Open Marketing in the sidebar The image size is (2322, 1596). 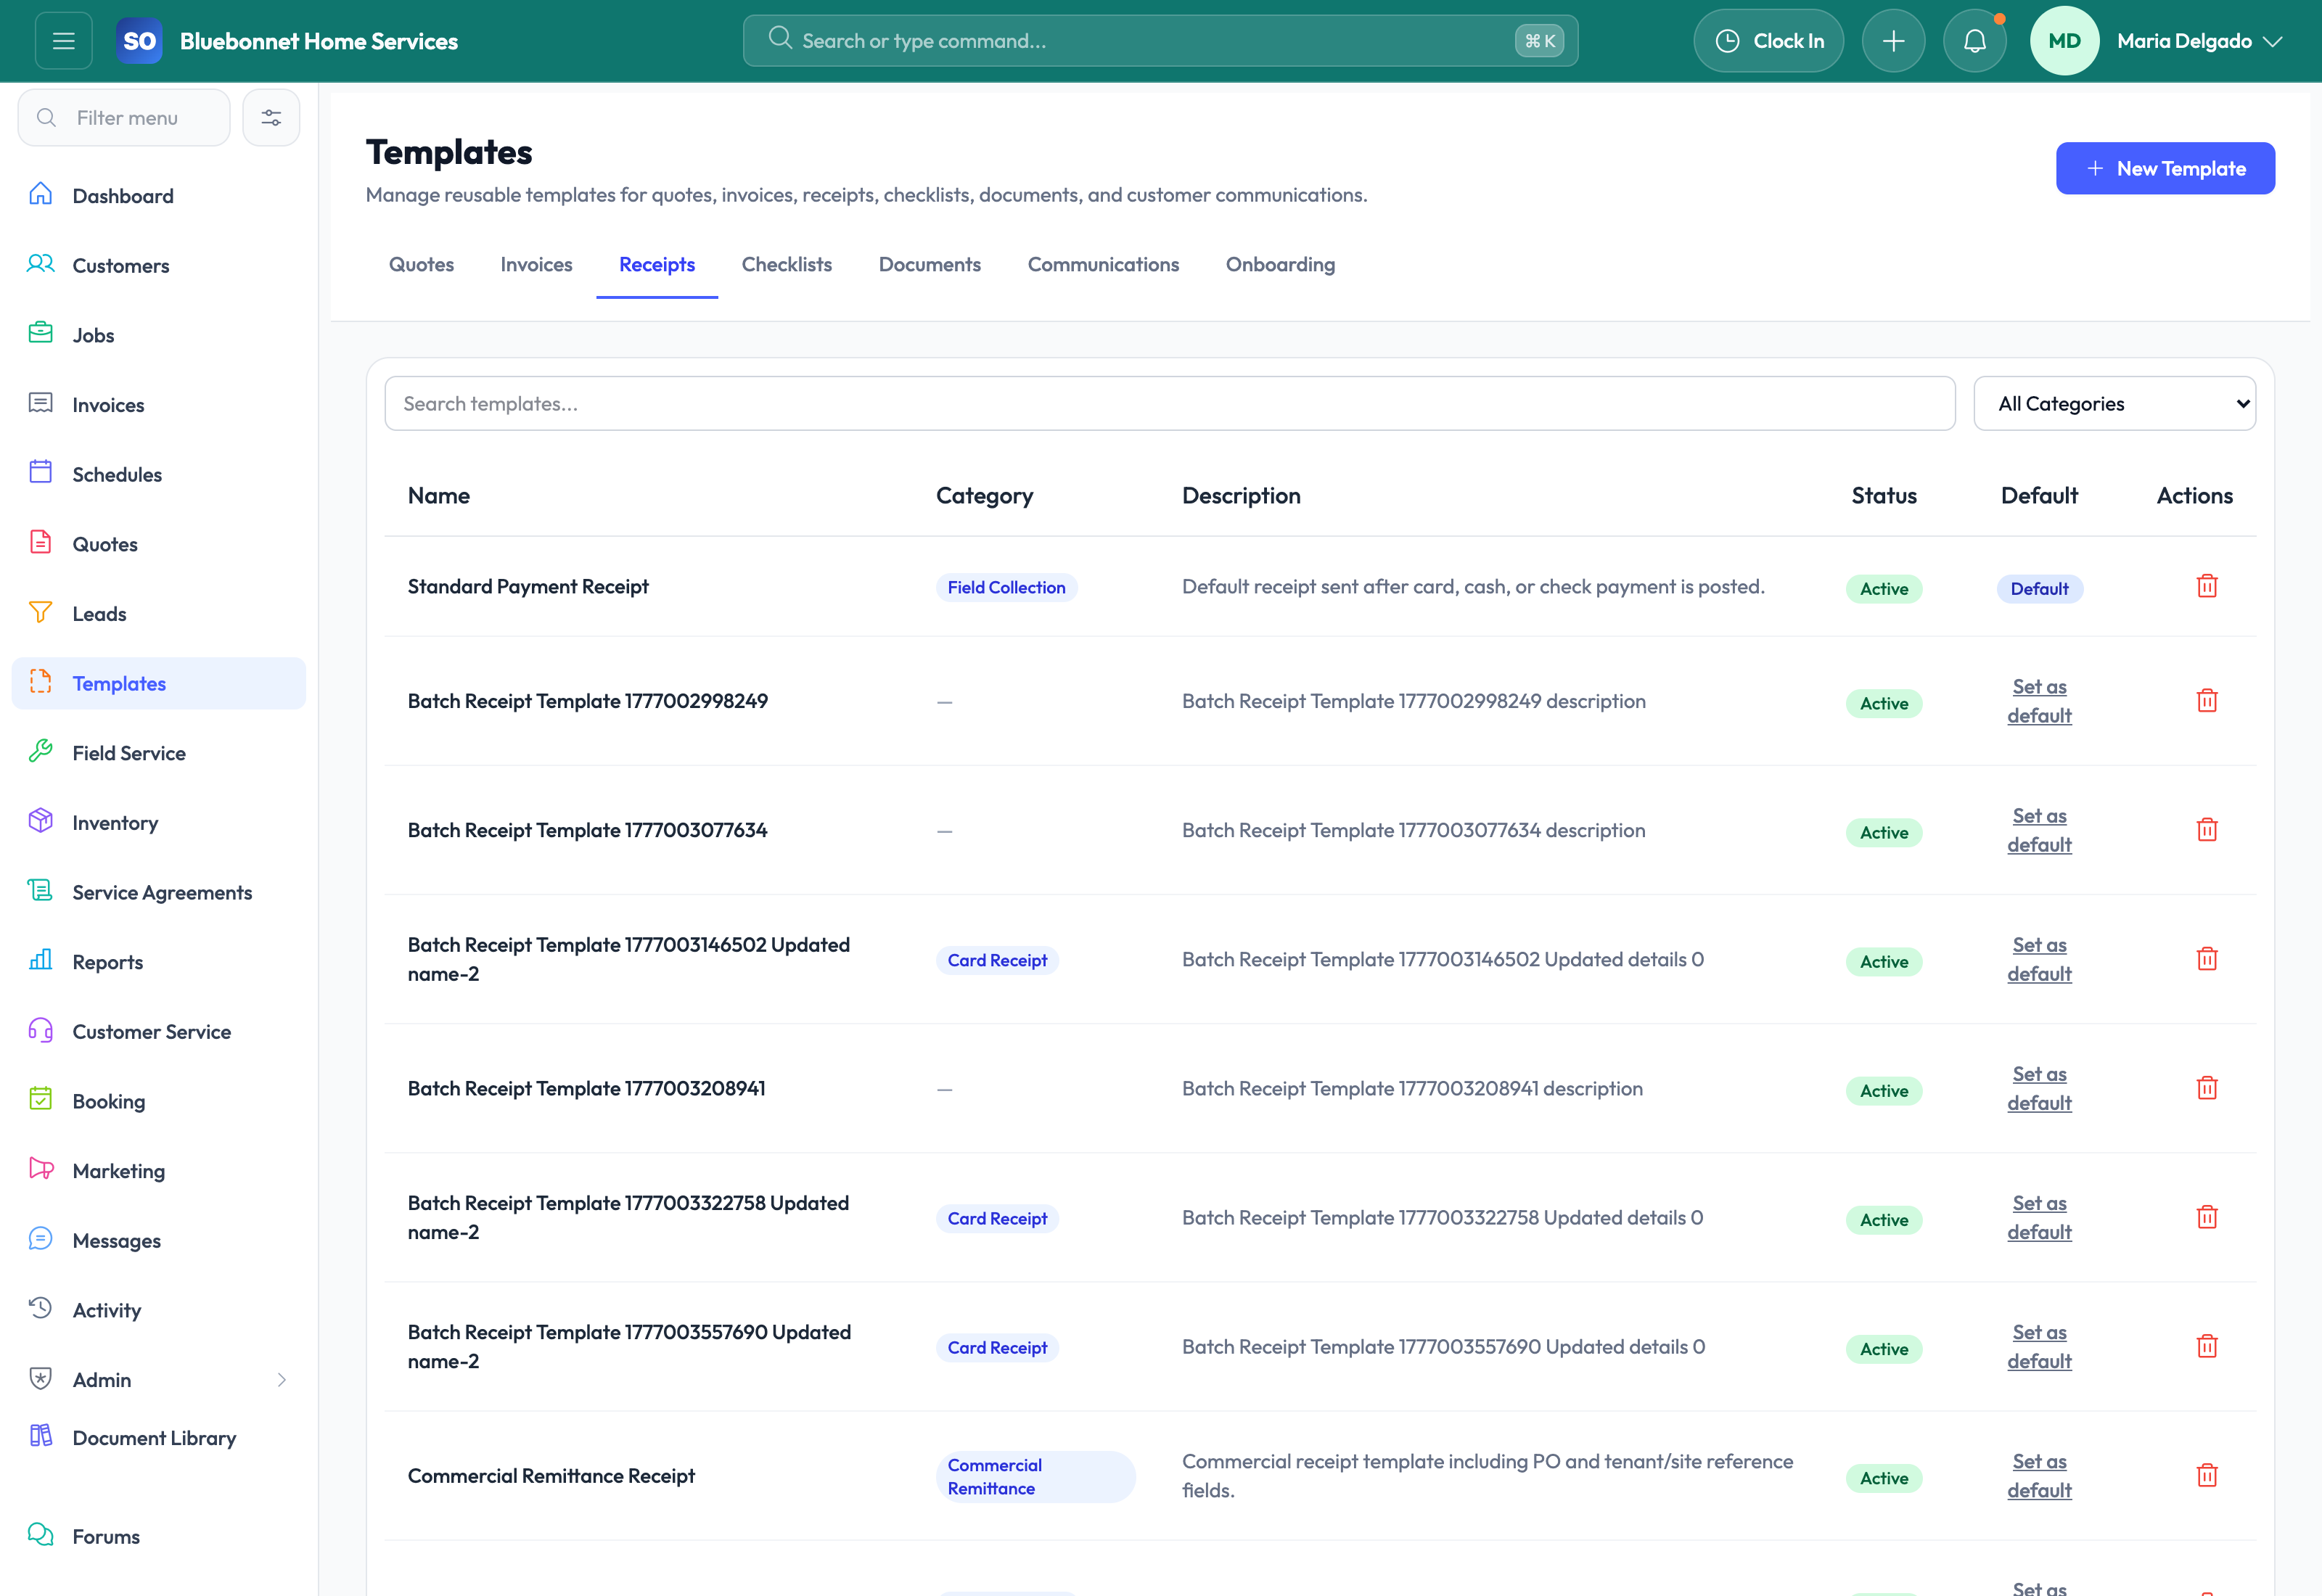click(159, 1171)
